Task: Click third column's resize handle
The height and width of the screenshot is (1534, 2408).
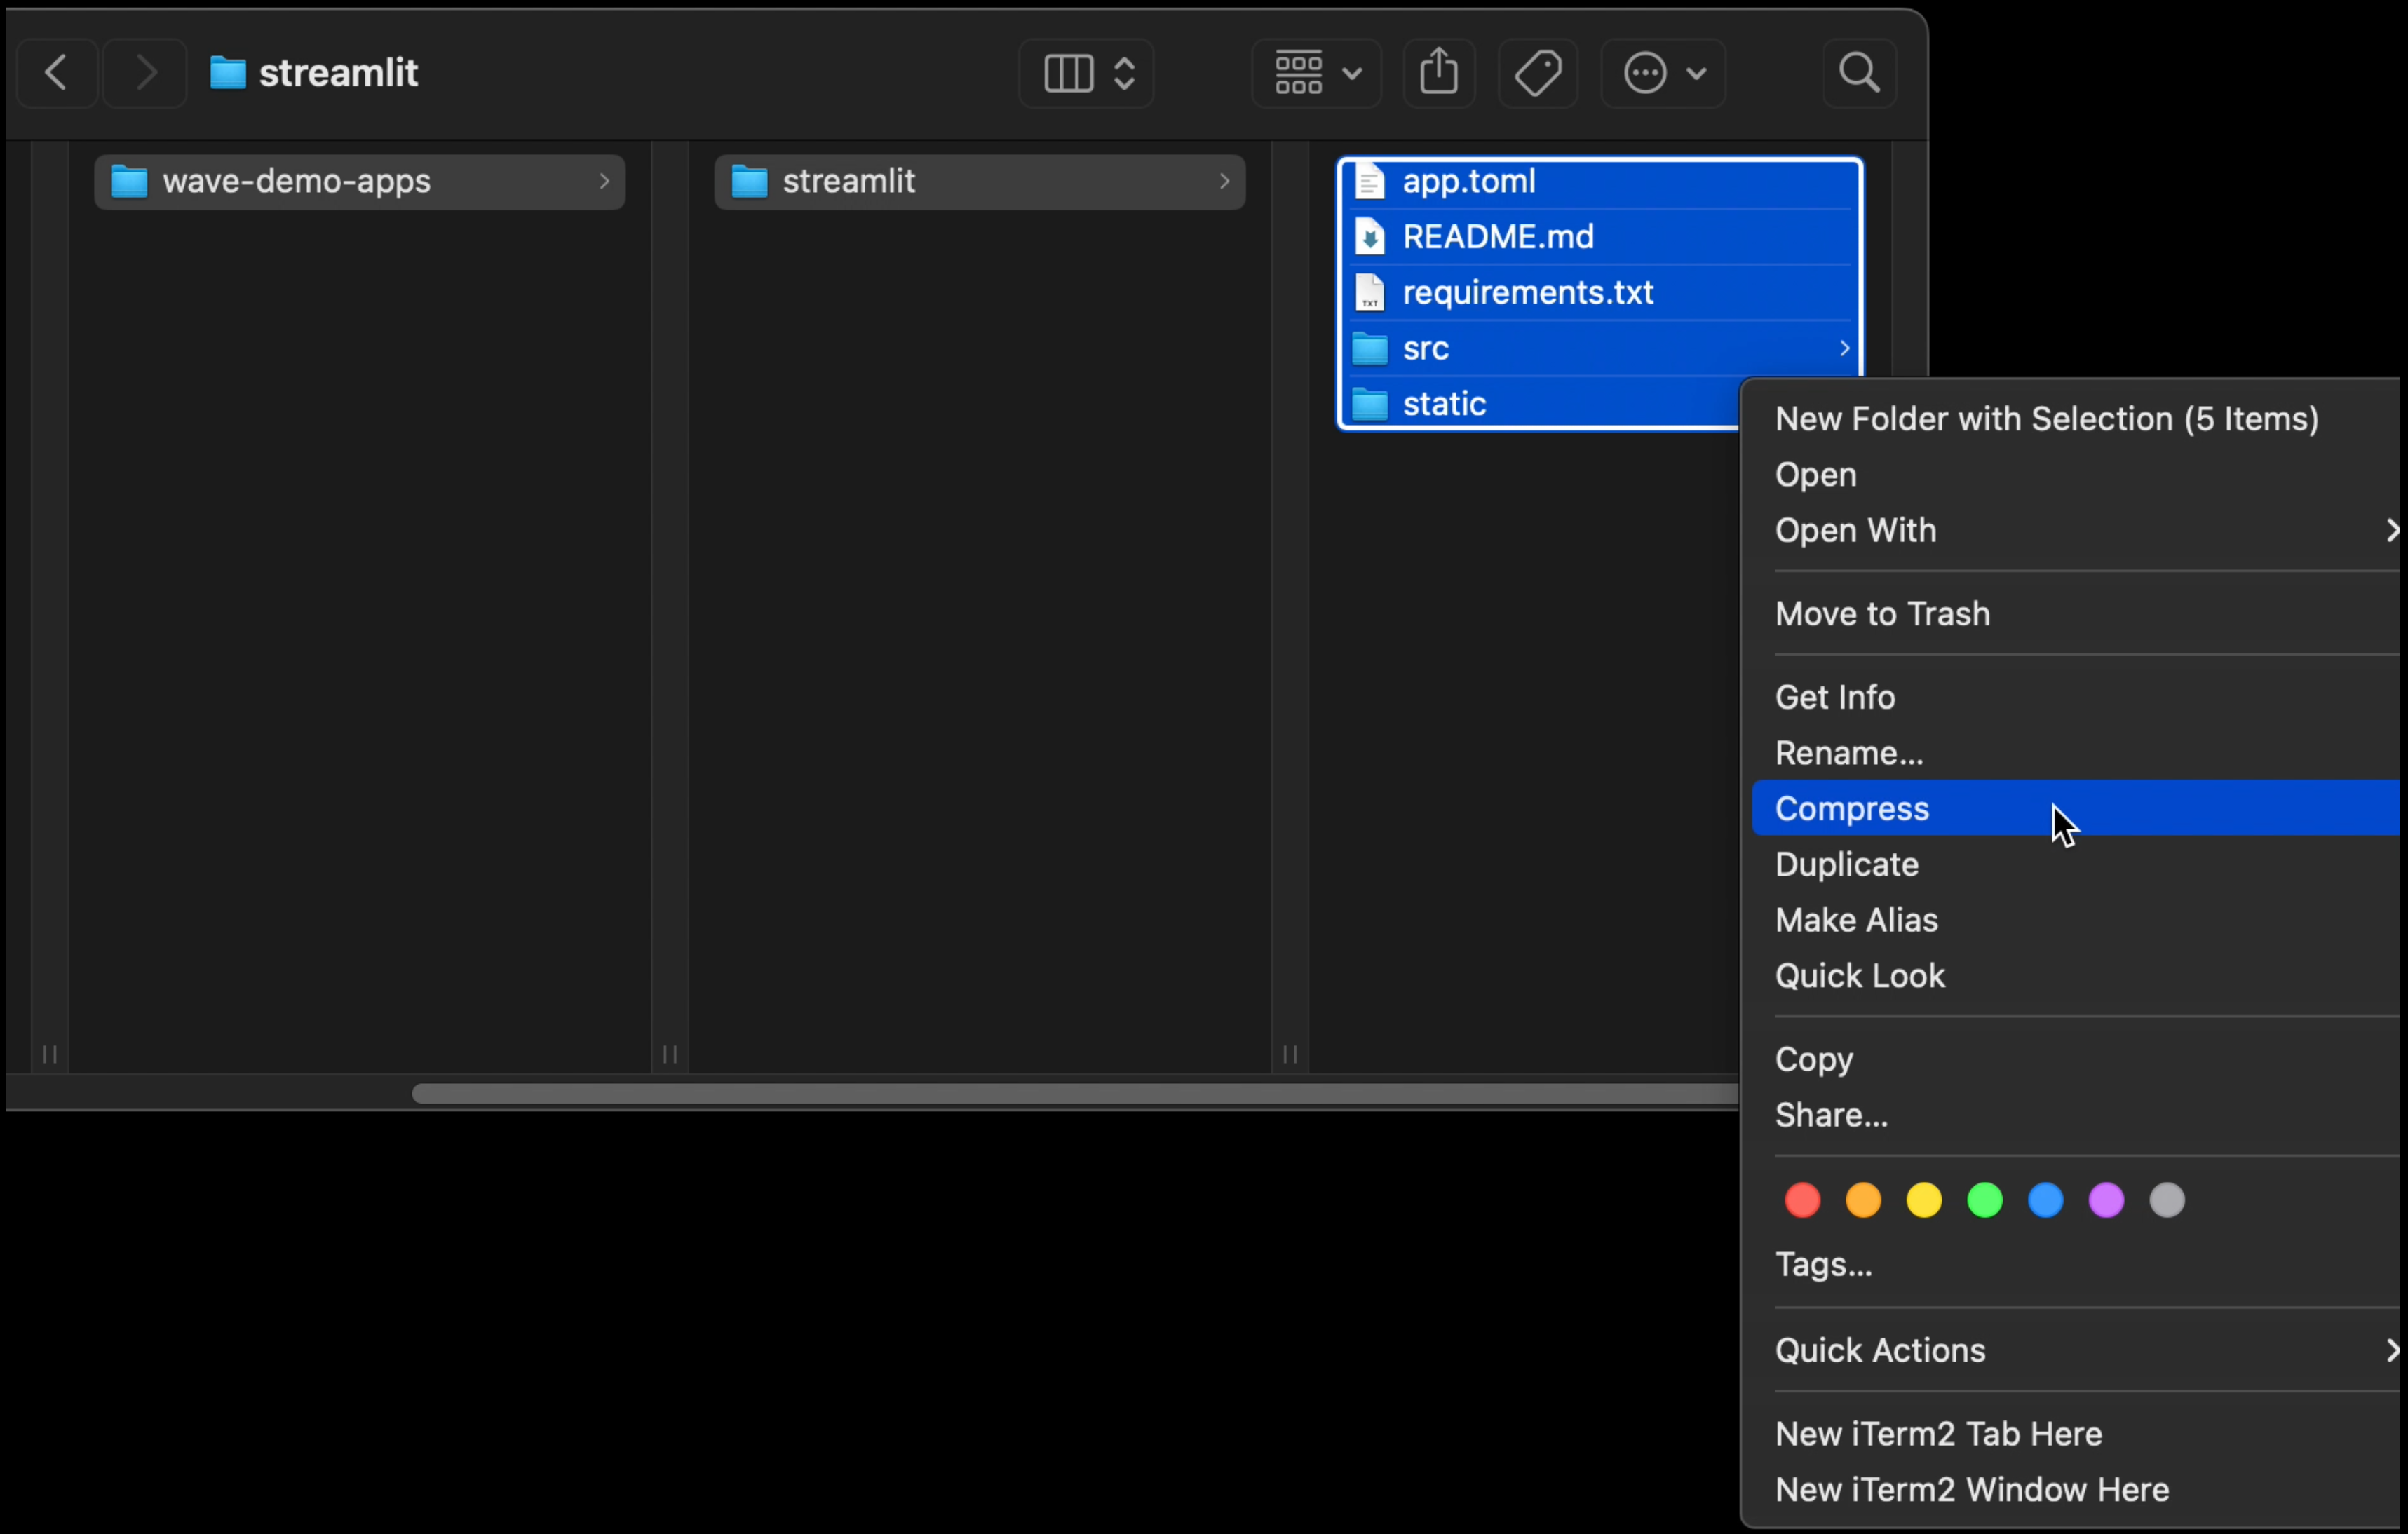Action: (x=1290, y=1054)
